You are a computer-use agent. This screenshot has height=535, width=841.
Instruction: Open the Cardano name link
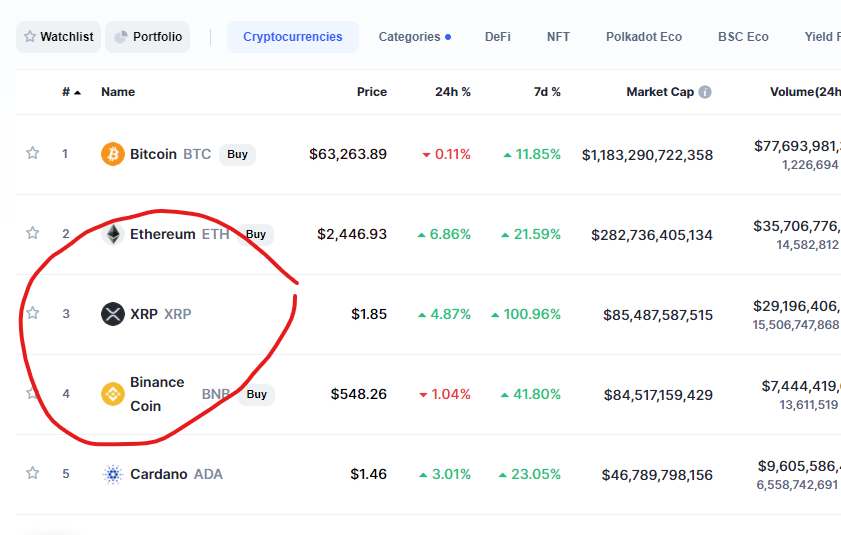(159, 474)
